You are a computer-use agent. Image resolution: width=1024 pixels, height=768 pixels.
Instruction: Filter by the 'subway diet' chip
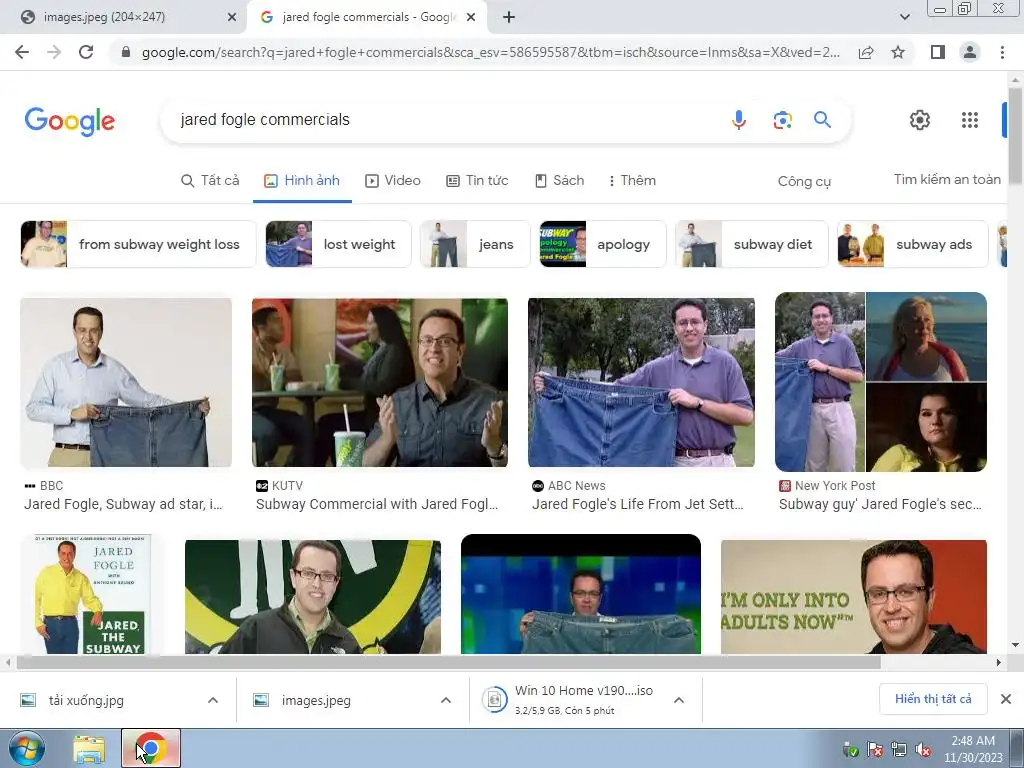pos(752,244)
